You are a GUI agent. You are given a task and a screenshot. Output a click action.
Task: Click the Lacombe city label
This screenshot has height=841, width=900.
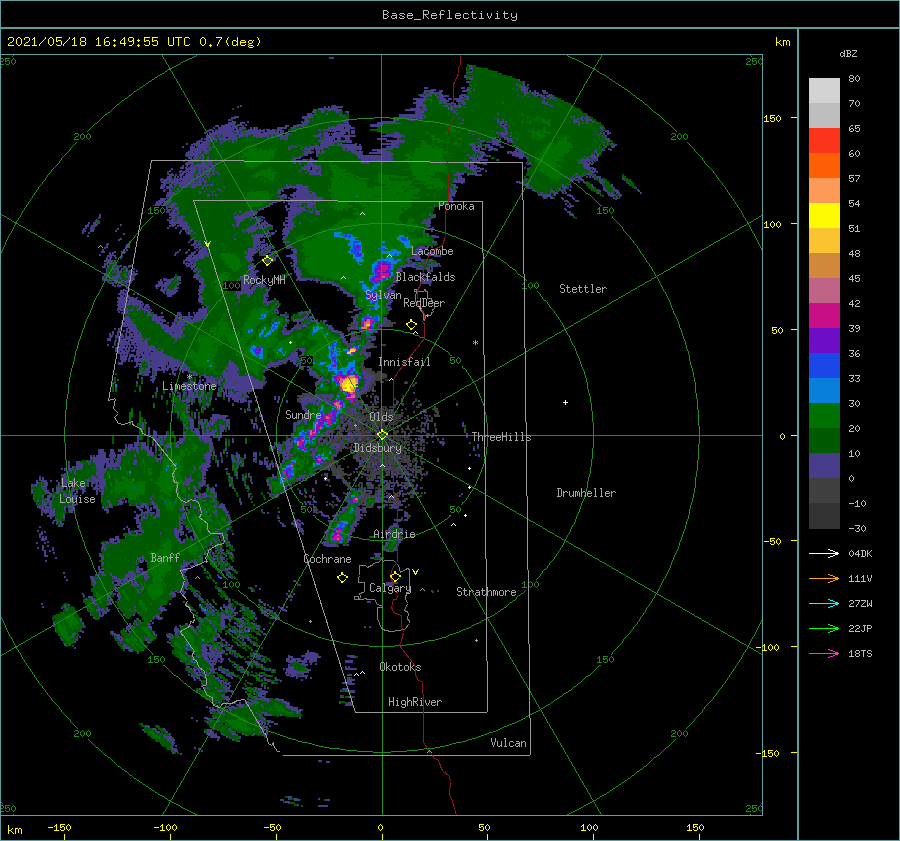click(x=432, y=251)
